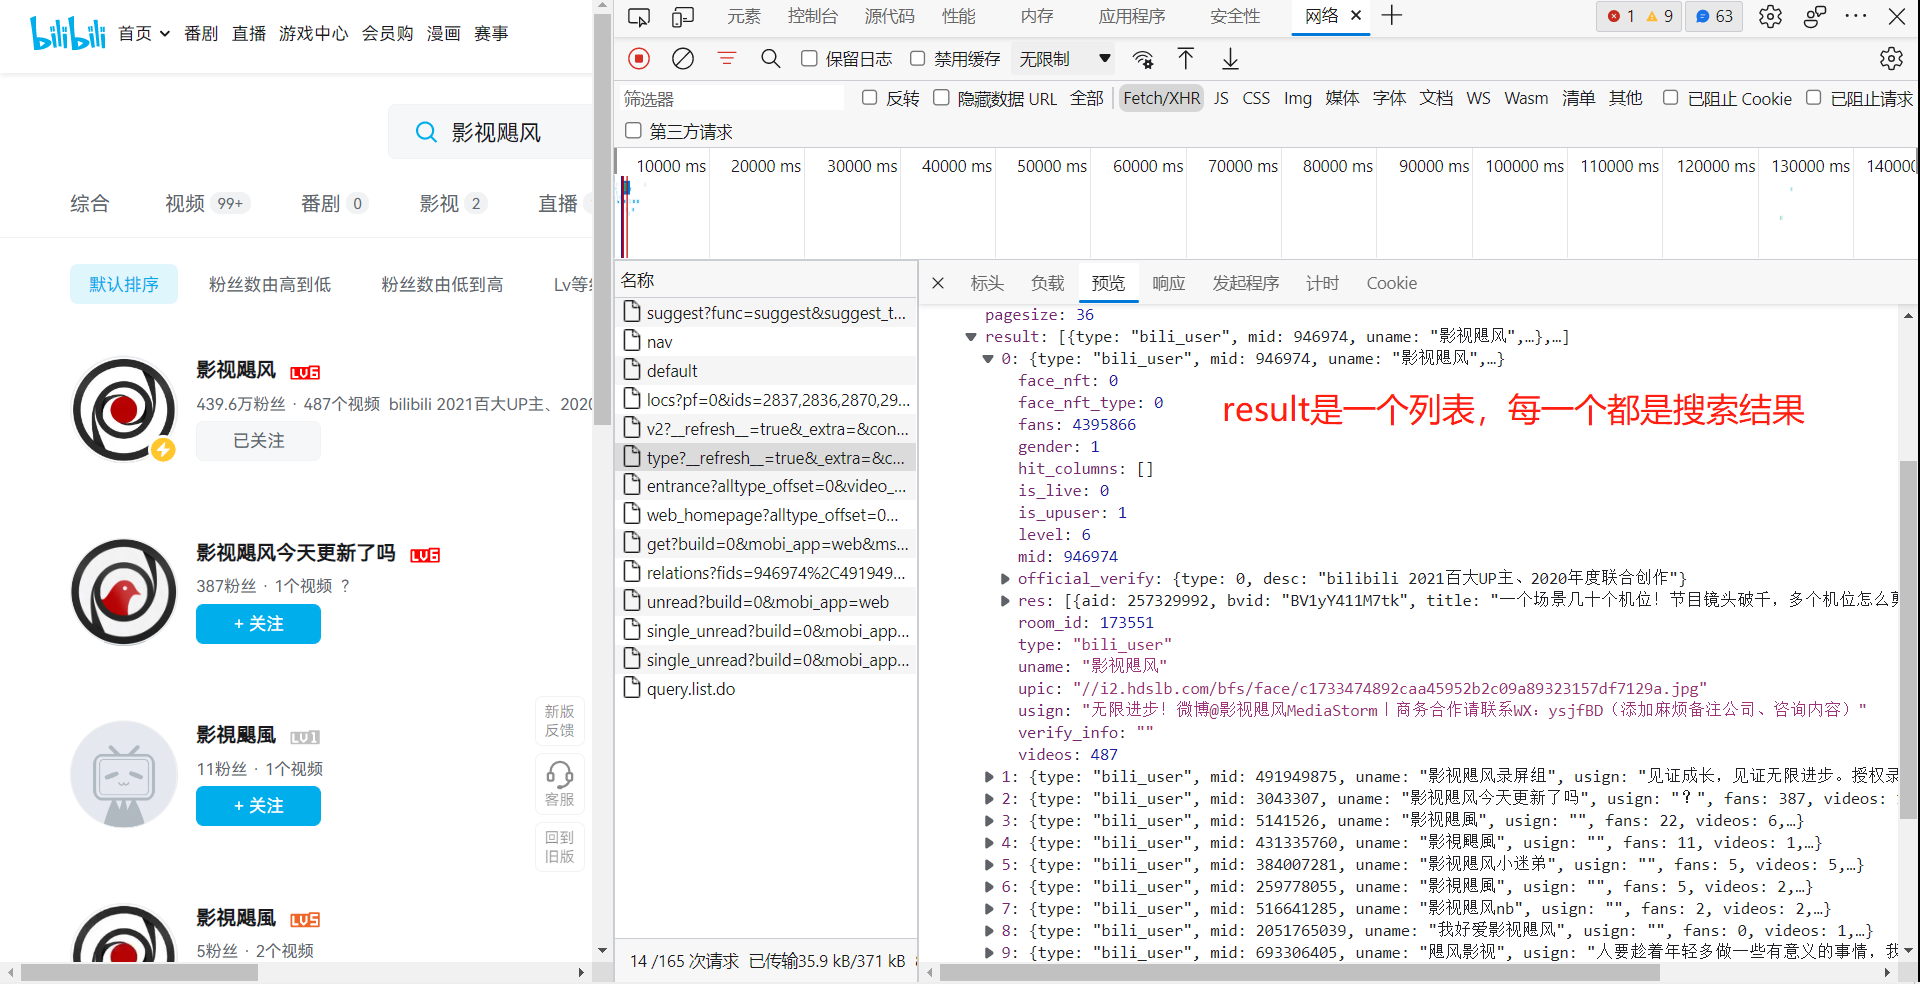Select the JS request type filter
Image resolution: width=1920 pixels, height=984 pixels.
click(1221, 98)
